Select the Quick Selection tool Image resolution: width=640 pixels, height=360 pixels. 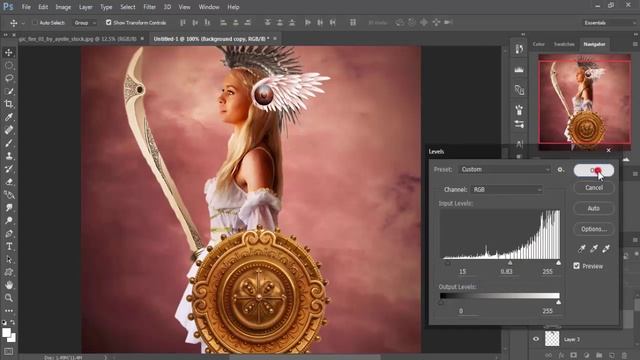[9, 91]
